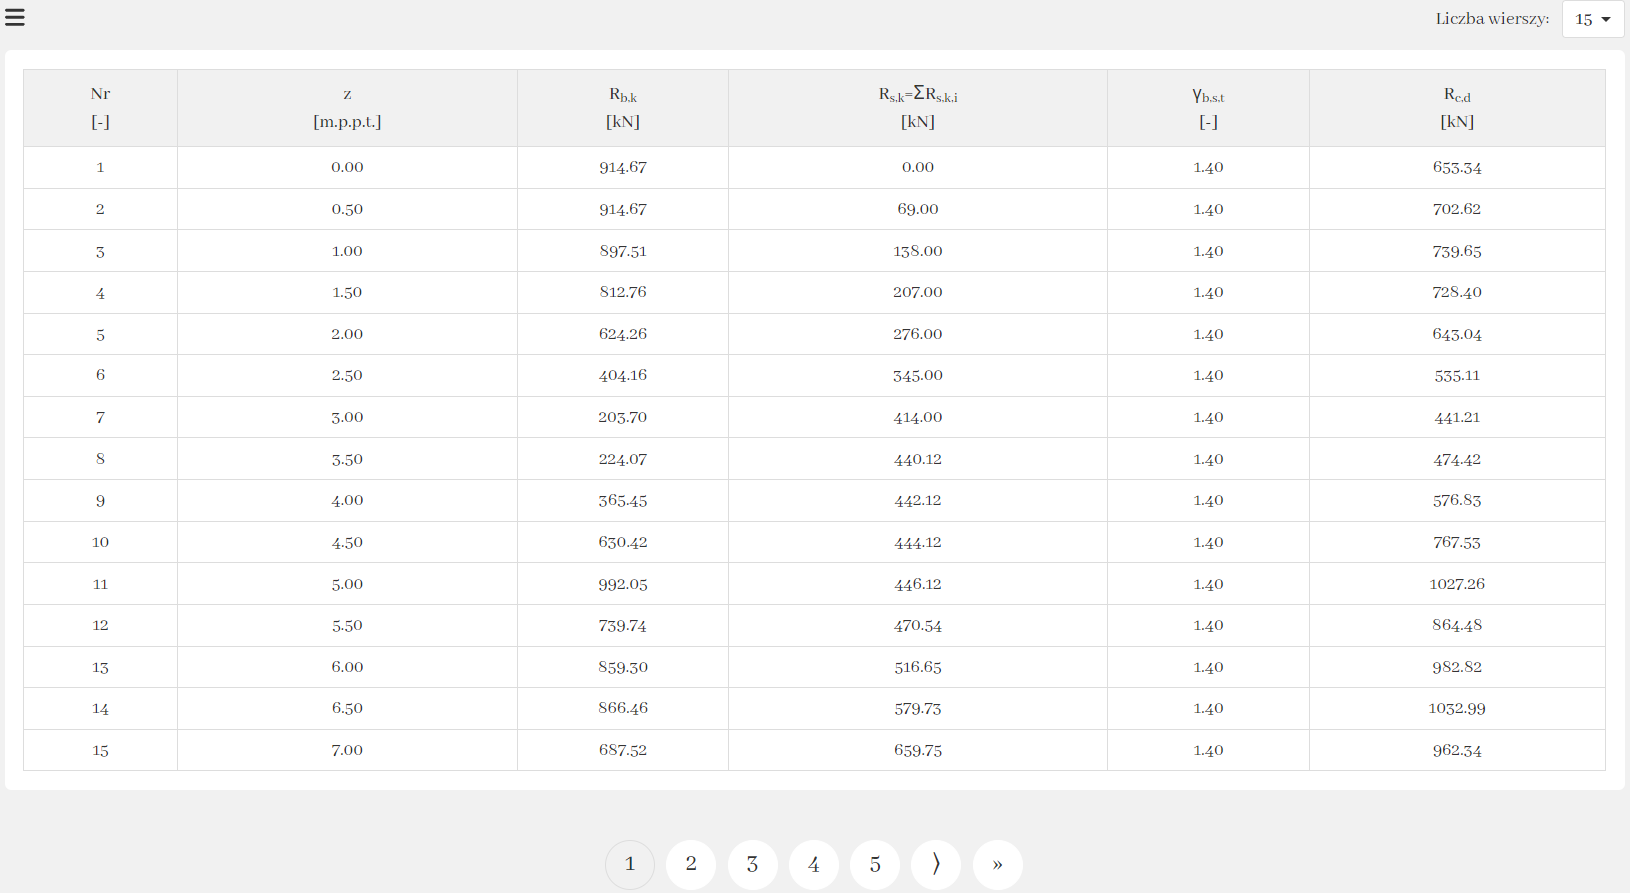Go to pagination page 4

814,864
